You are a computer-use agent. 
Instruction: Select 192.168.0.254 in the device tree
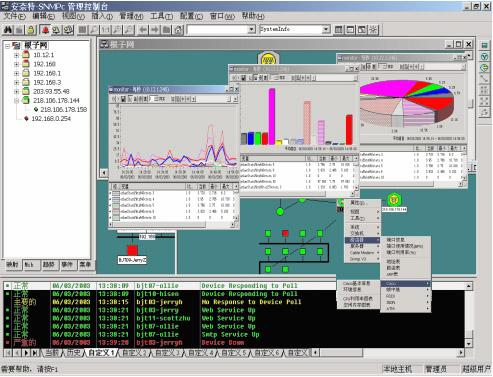51,119
